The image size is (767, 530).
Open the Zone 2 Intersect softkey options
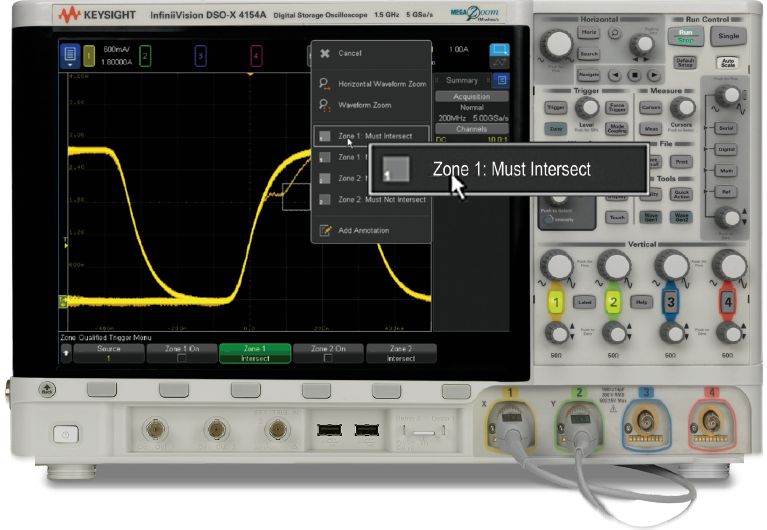tap(401, 353)
